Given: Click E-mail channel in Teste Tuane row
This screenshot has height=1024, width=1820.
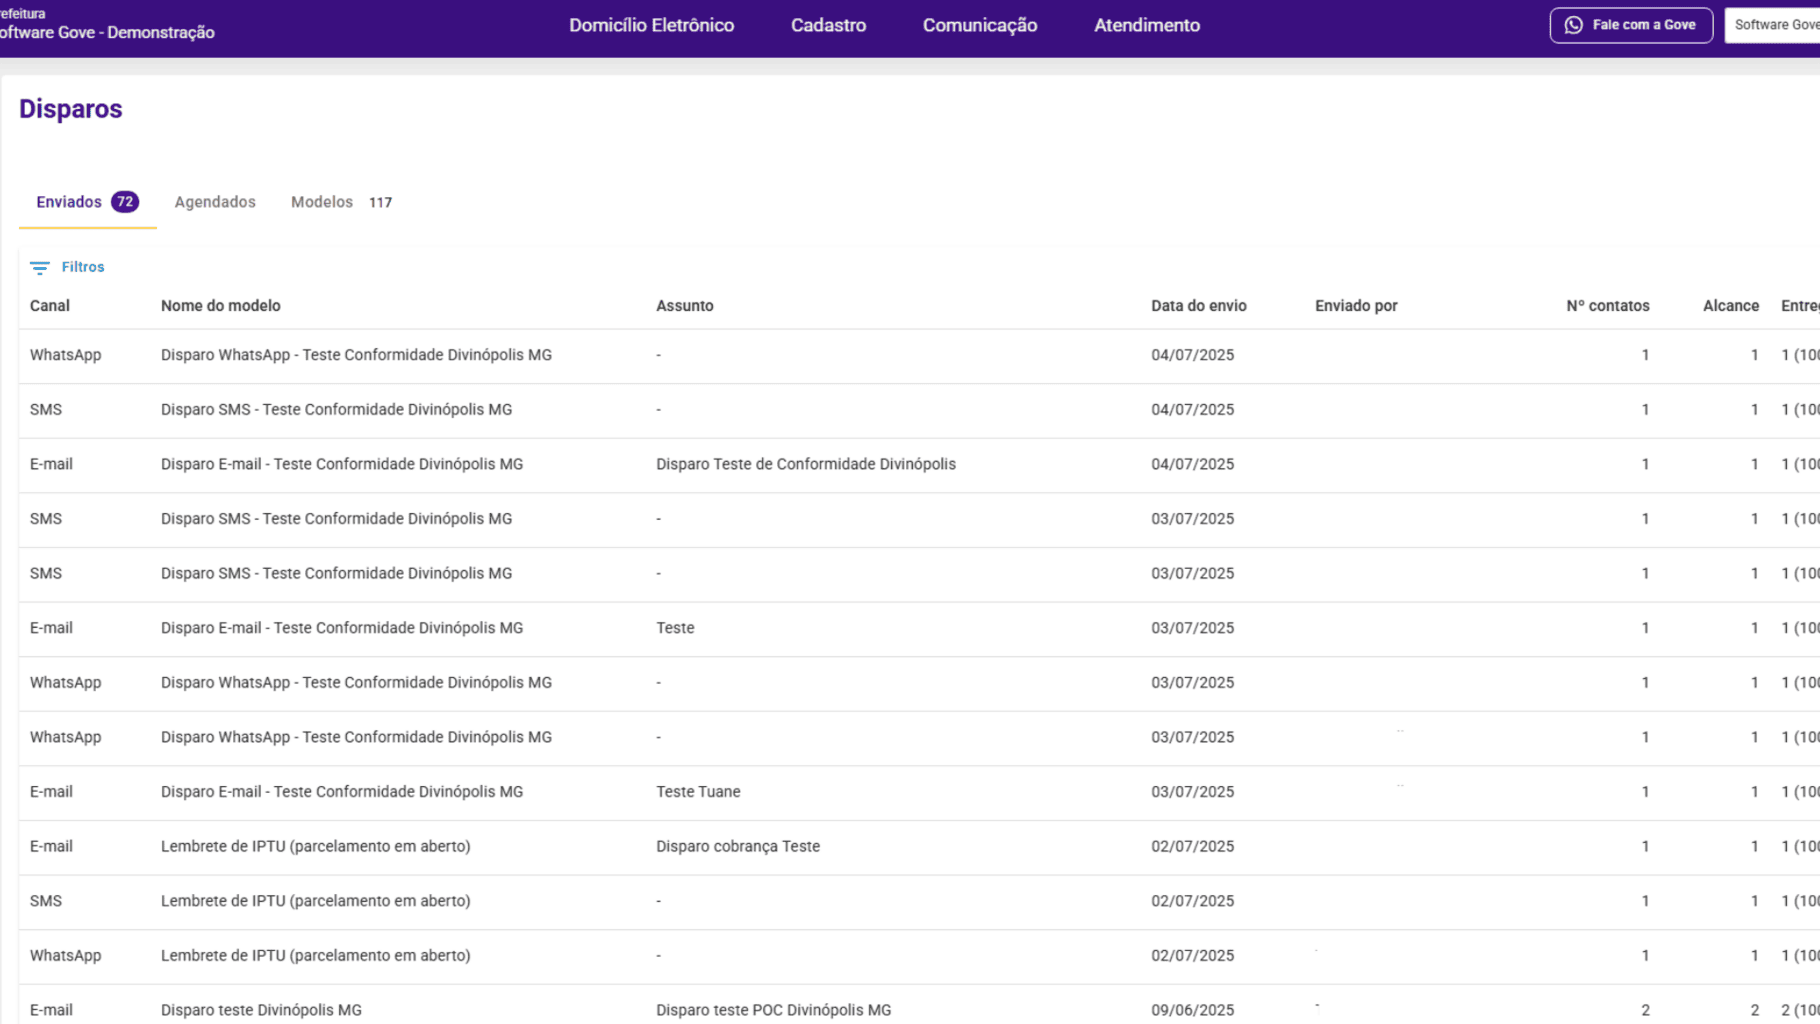Looking at the screenshot, I should (x=51, y=792).
